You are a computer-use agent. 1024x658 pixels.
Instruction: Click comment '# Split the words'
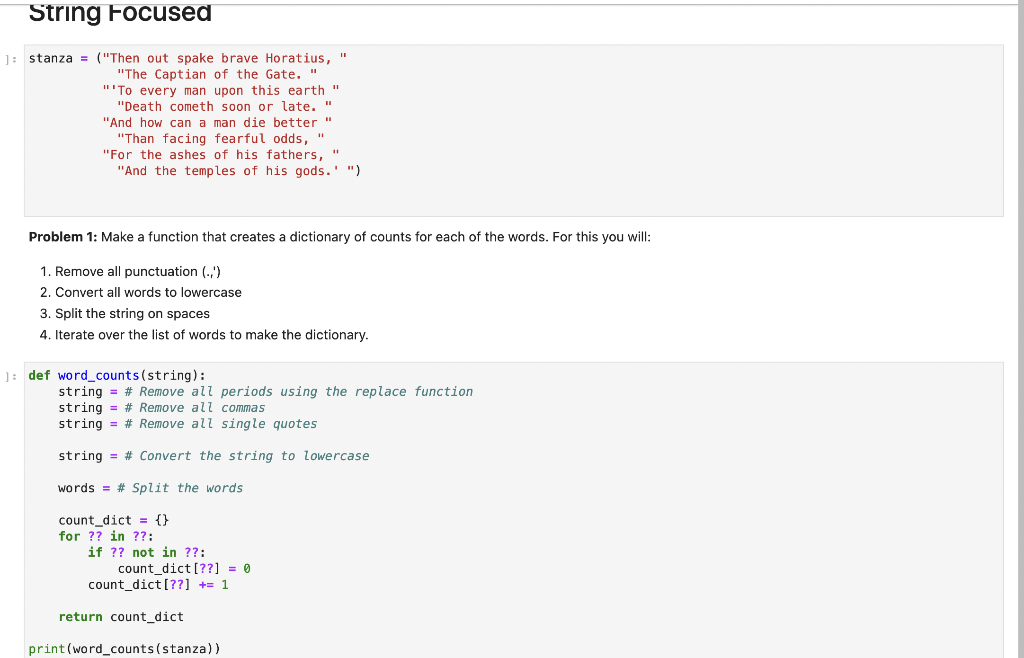pyautogui.click(x=180, y=488)
